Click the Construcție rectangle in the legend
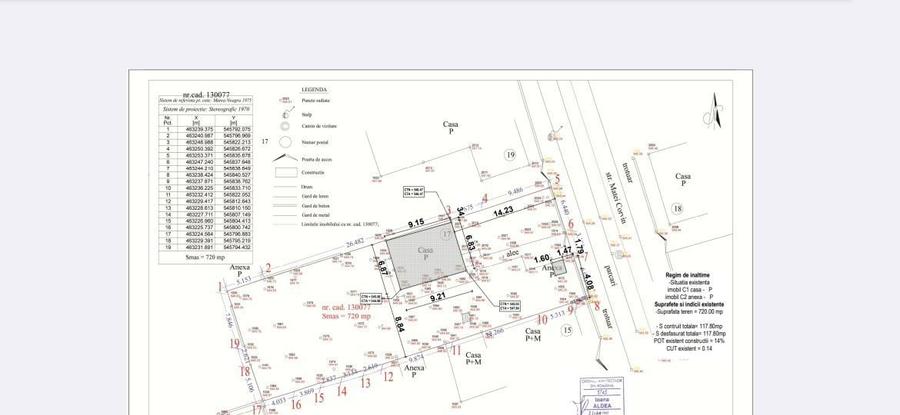 284,172
